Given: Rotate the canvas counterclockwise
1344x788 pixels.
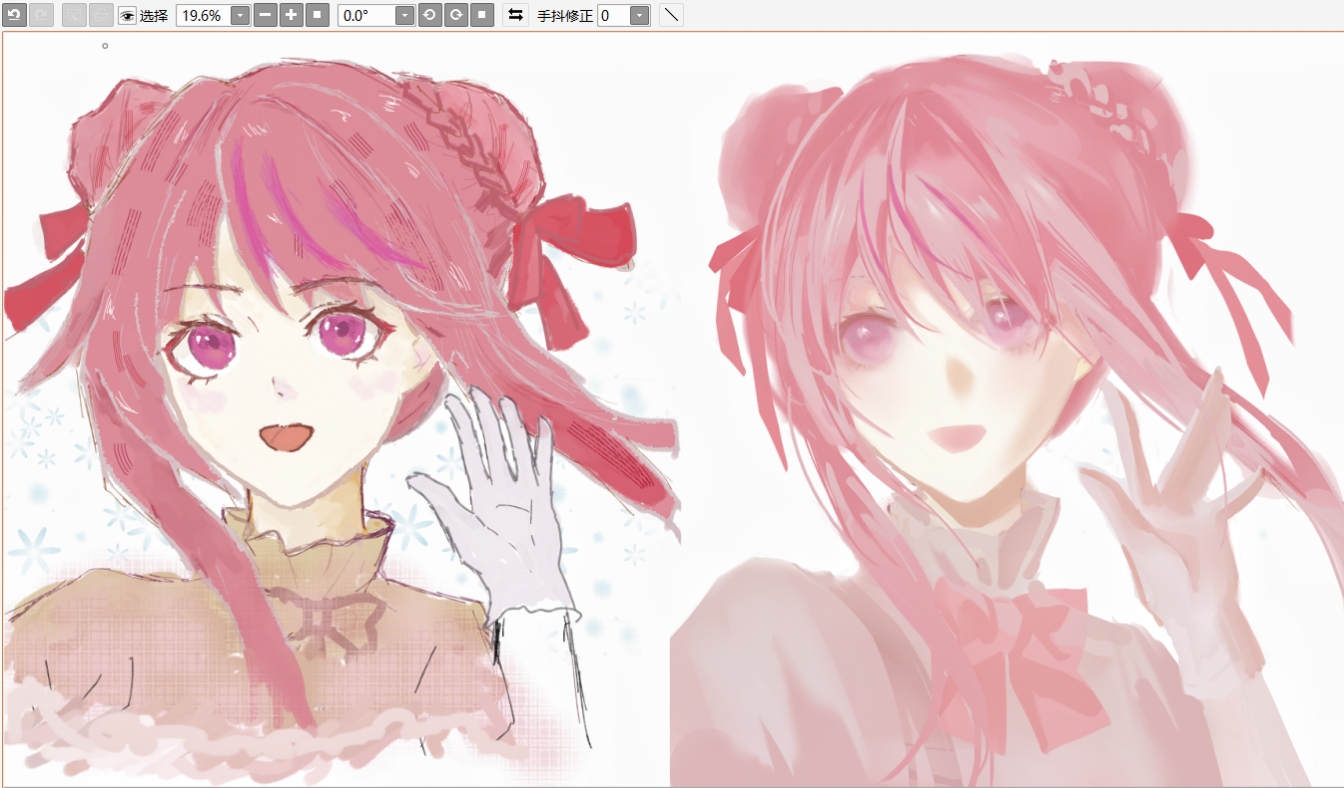Looking at the screenshot, I should tap(430, 15).
